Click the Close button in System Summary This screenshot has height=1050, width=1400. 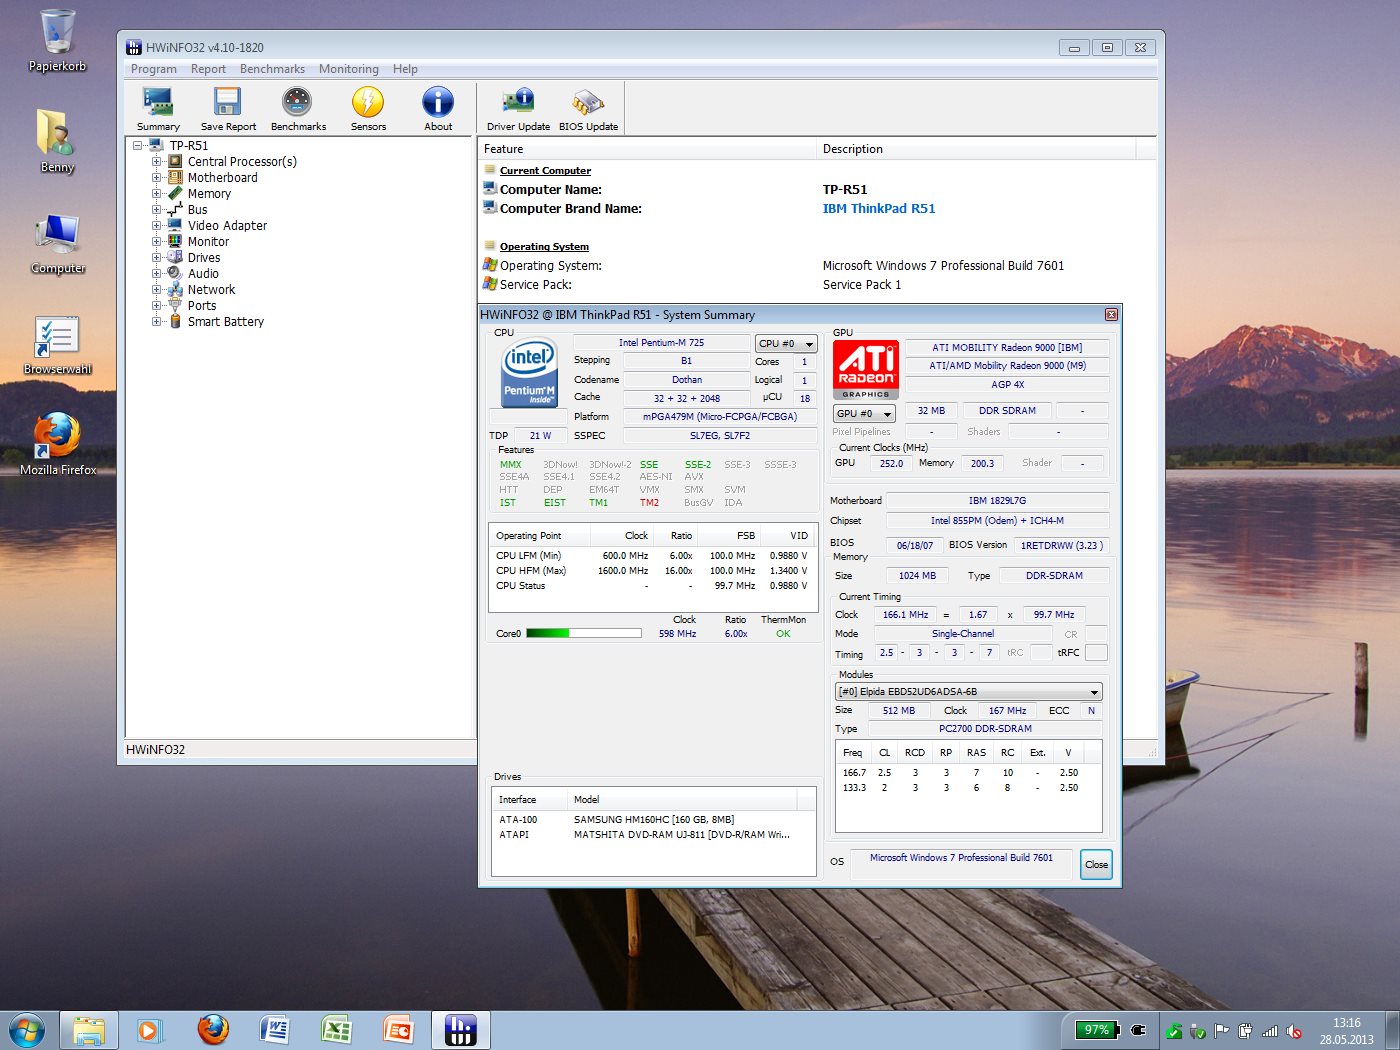(1096, 865)
